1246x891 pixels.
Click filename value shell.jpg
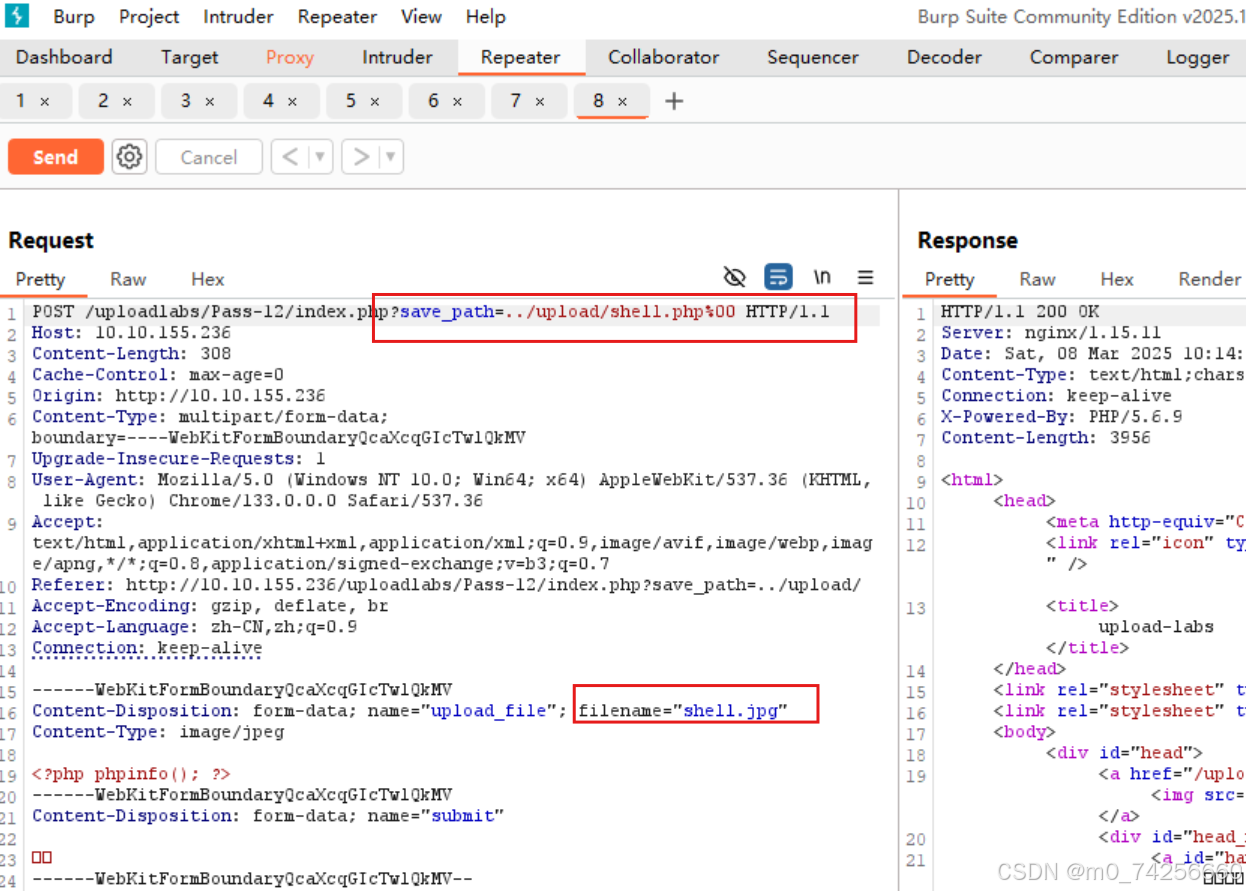(x=729, y=711)
